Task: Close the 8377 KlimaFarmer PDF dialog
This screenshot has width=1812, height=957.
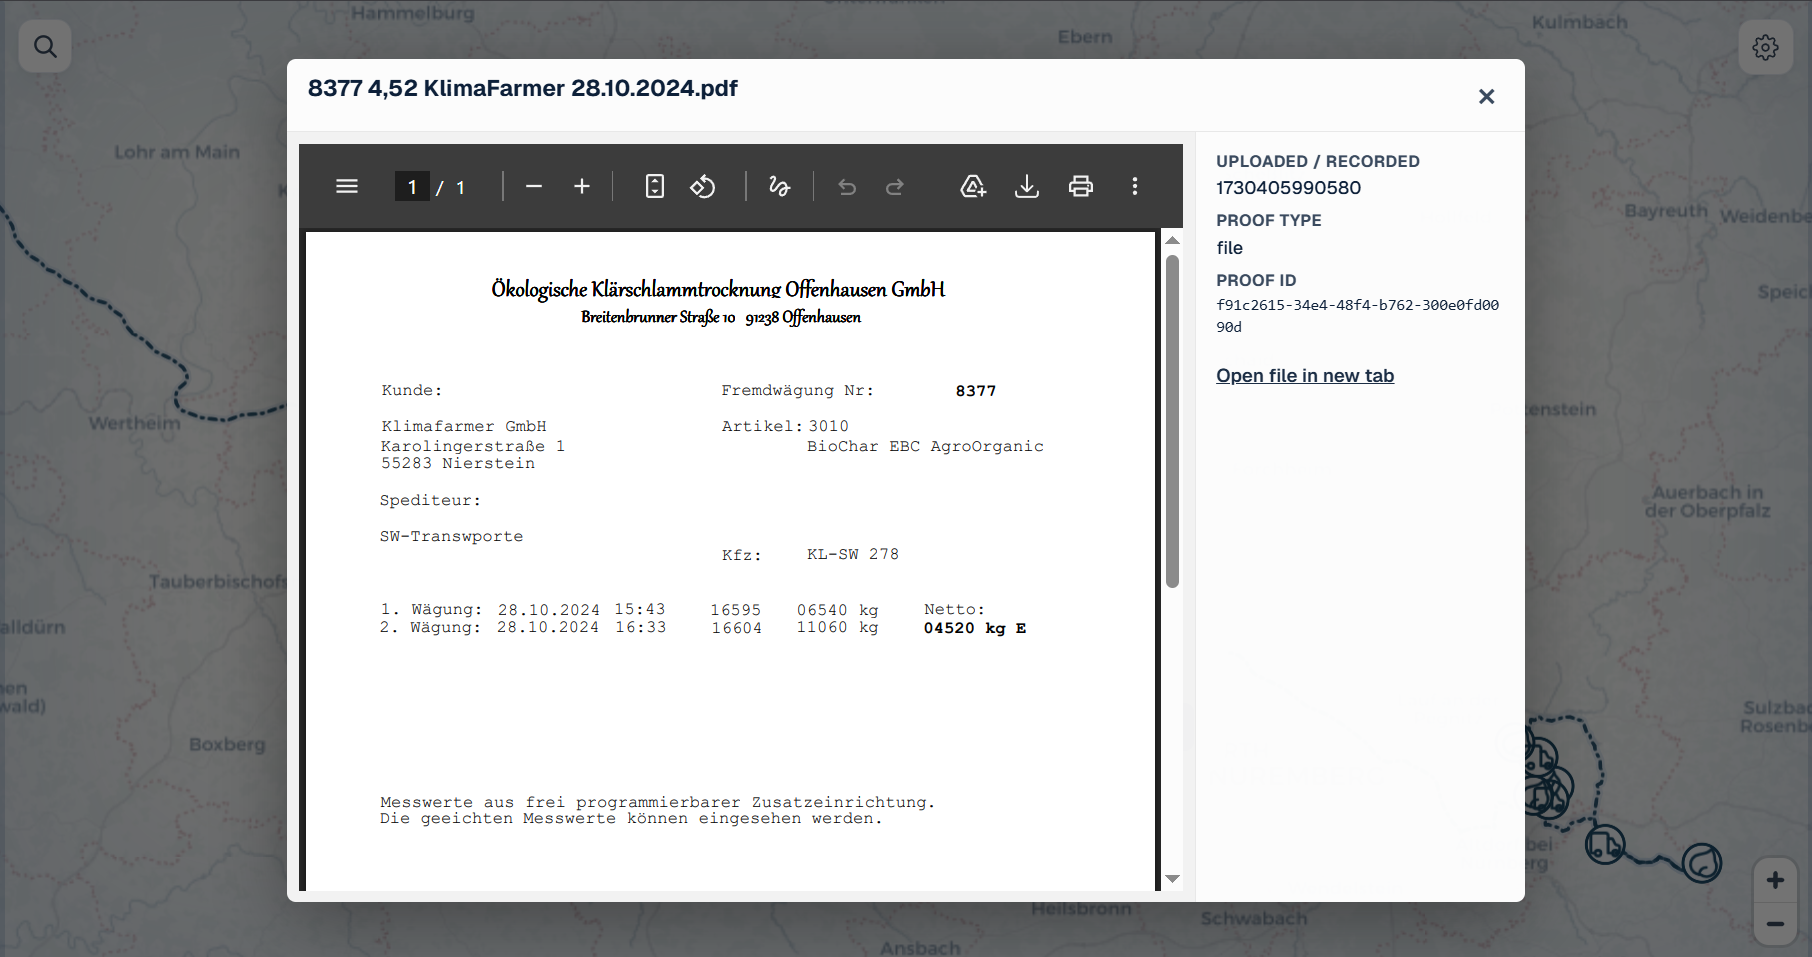Action: 1486,96
